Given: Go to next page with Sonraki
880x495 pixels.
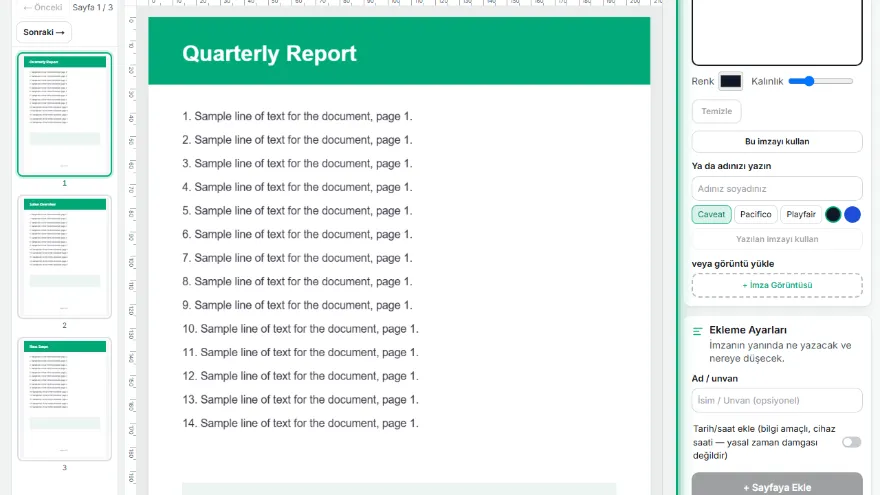Looking at the screenshot, I should (x=44, y=32).
